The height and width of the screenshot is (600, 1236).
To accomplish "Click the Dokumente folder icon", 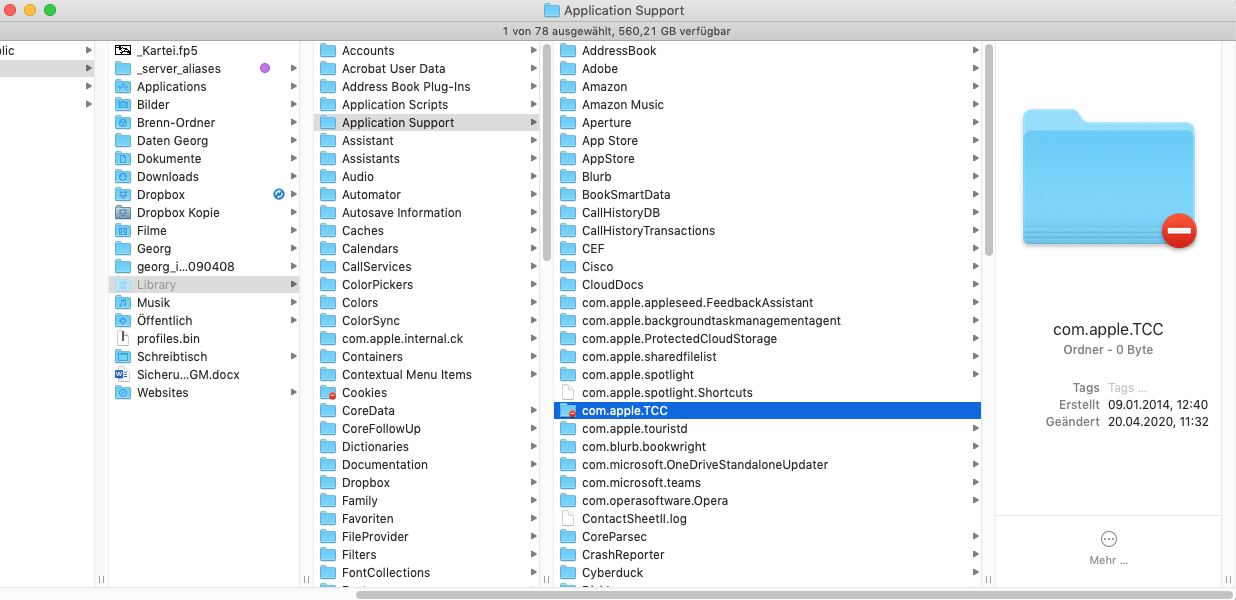I will pos(123,158).
